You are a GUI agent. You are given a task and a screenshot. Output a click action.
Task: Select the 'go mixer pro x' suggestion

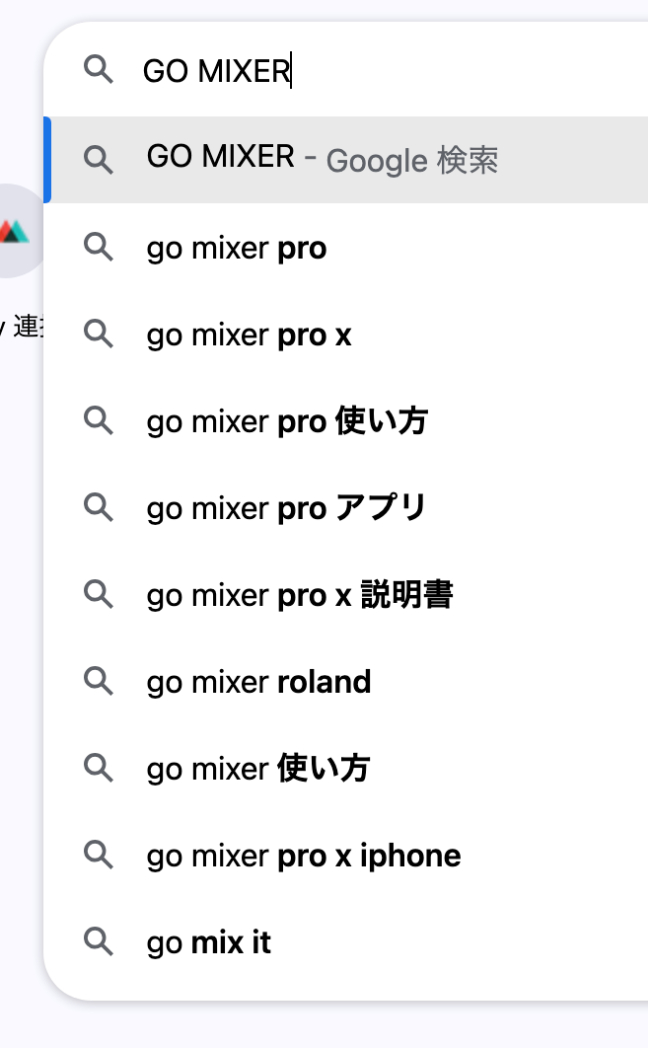point(250,334)
